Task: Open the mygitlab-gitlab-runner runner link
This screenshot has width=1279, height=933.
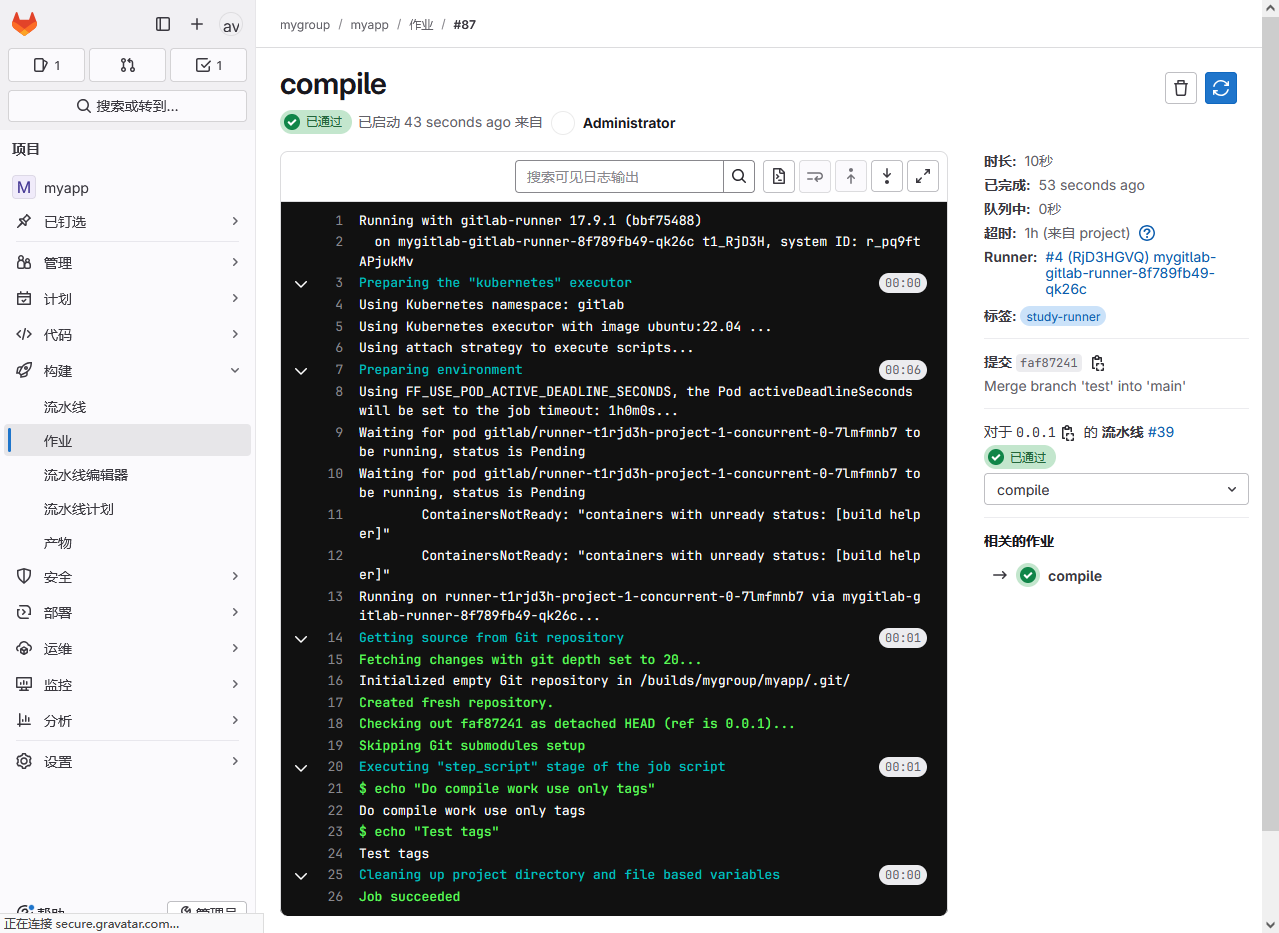Action: pyautogui.click(x=1130, y=273)
